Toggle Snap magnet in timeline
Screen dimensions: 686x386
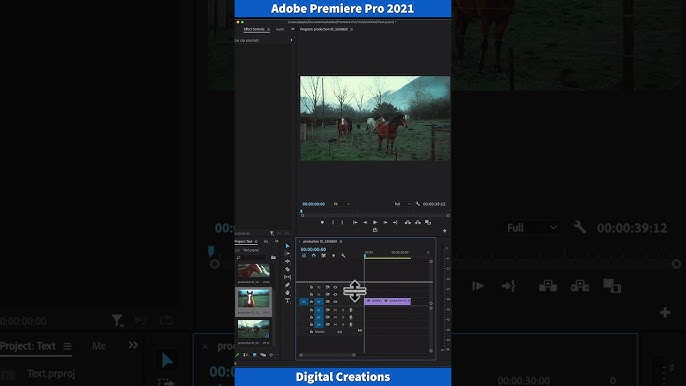pyautogui.click(x=314, y=256)
